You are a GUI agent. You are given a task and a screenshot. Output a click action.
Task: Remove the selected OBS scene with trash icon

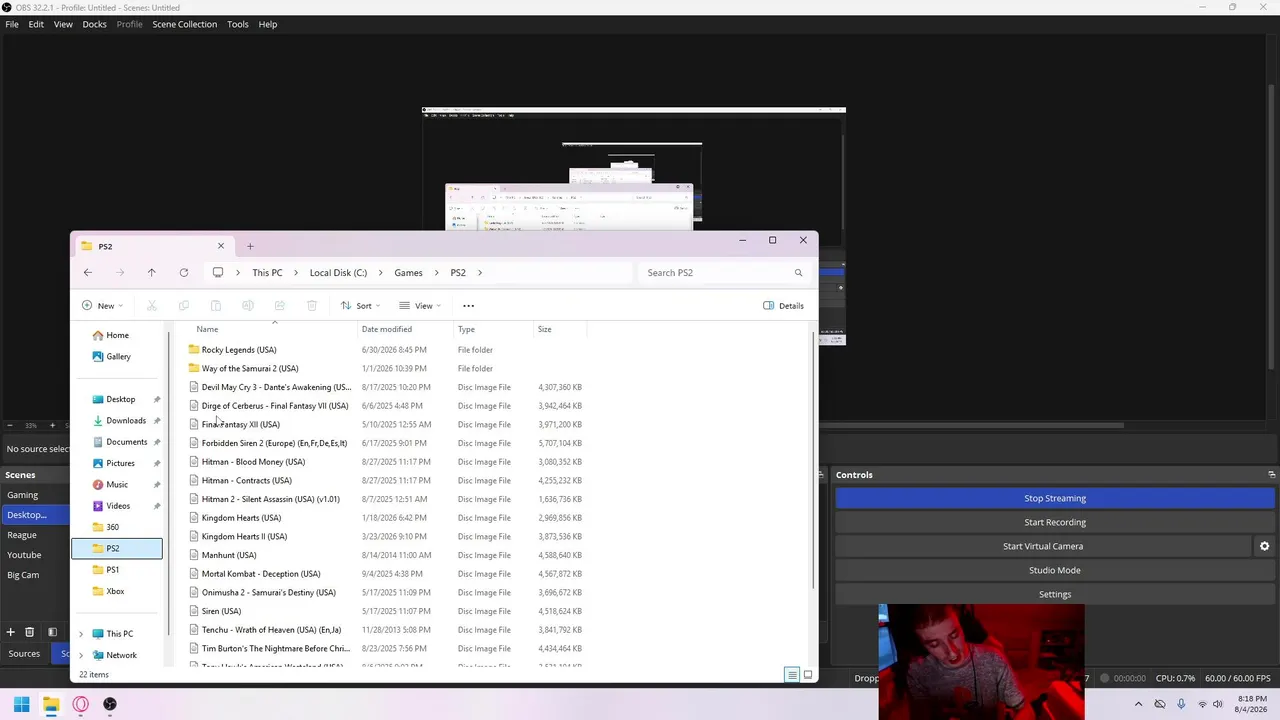(x=29, y=632)
